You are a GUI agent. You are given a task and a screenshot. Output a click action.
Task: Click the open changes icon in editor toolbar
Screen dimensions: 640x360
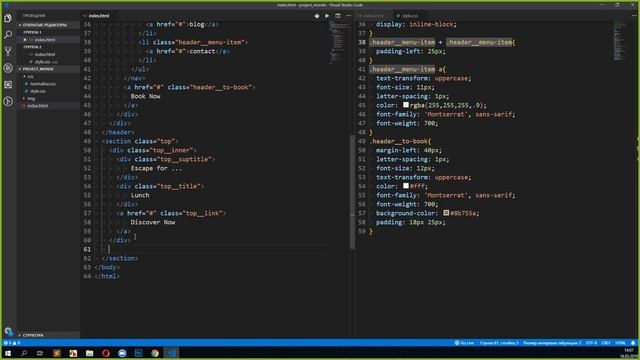[x=317, y=16]
